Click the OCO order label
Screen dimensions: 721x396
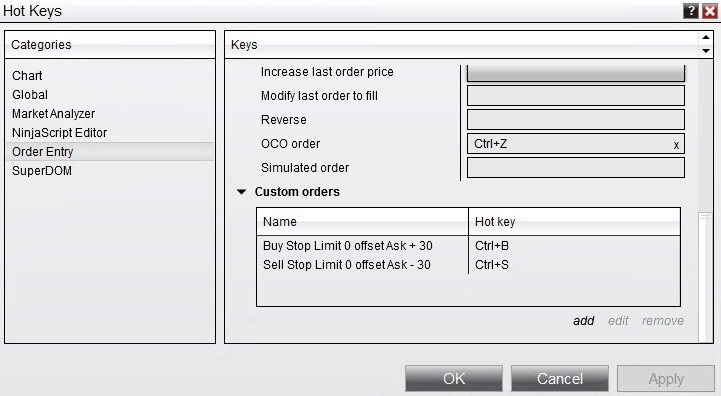[x=290, y=143]
